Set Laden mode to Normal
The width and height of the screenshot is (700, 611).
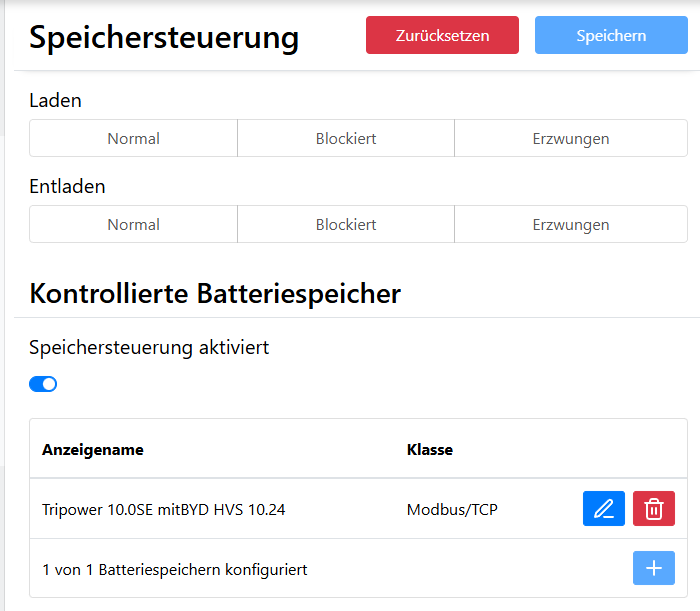(133, 139)
